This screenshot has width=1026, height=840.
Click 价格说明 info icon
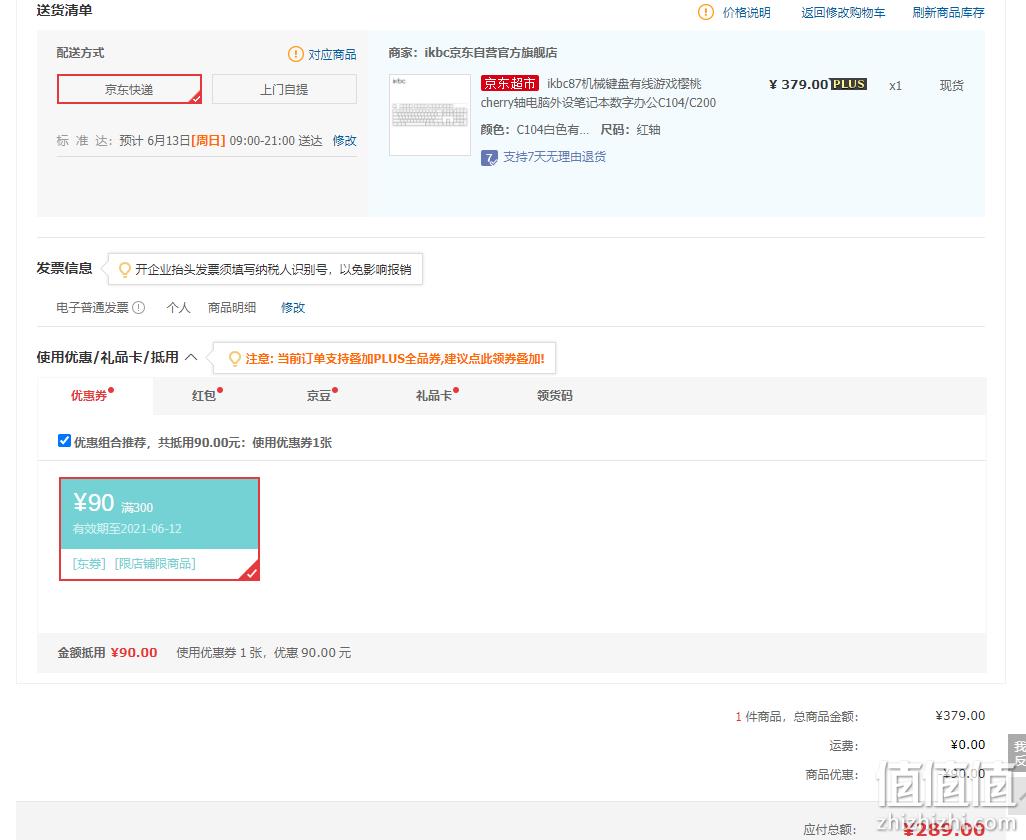click(706, 12)
